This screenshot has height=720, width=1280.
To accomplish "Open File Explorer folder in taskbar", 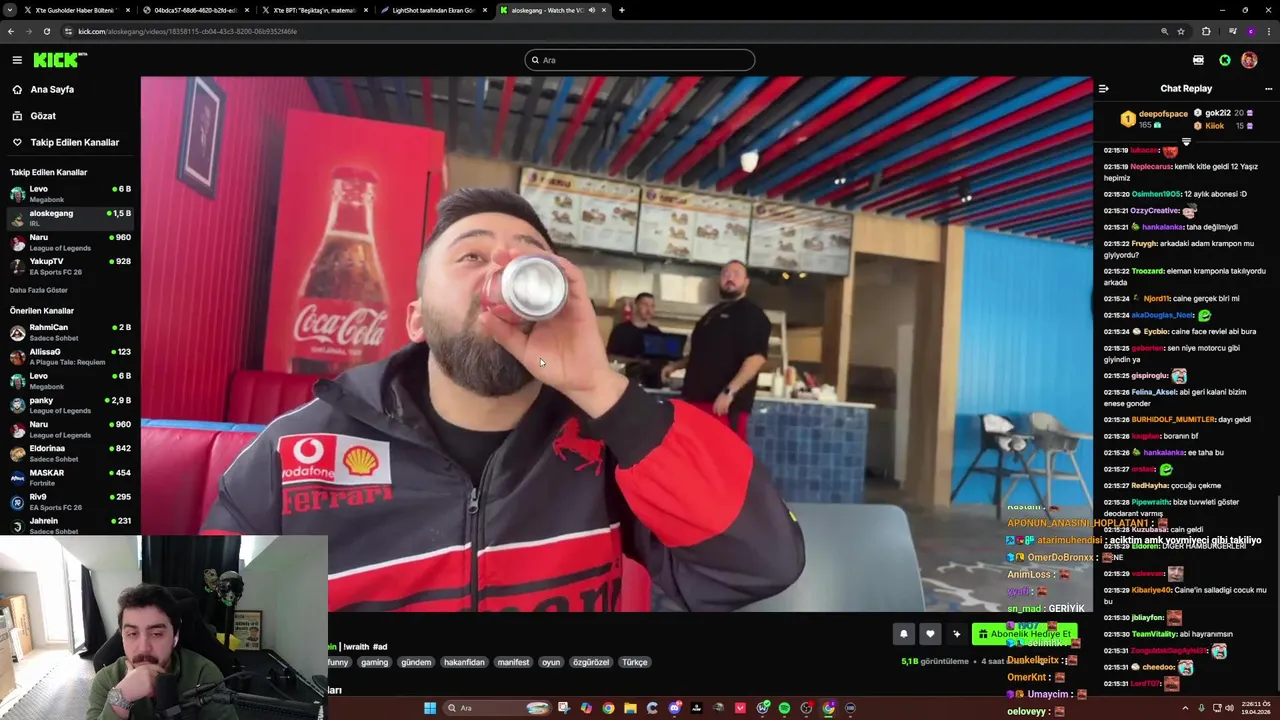I will pyautogui.click(x=630, y=708).
